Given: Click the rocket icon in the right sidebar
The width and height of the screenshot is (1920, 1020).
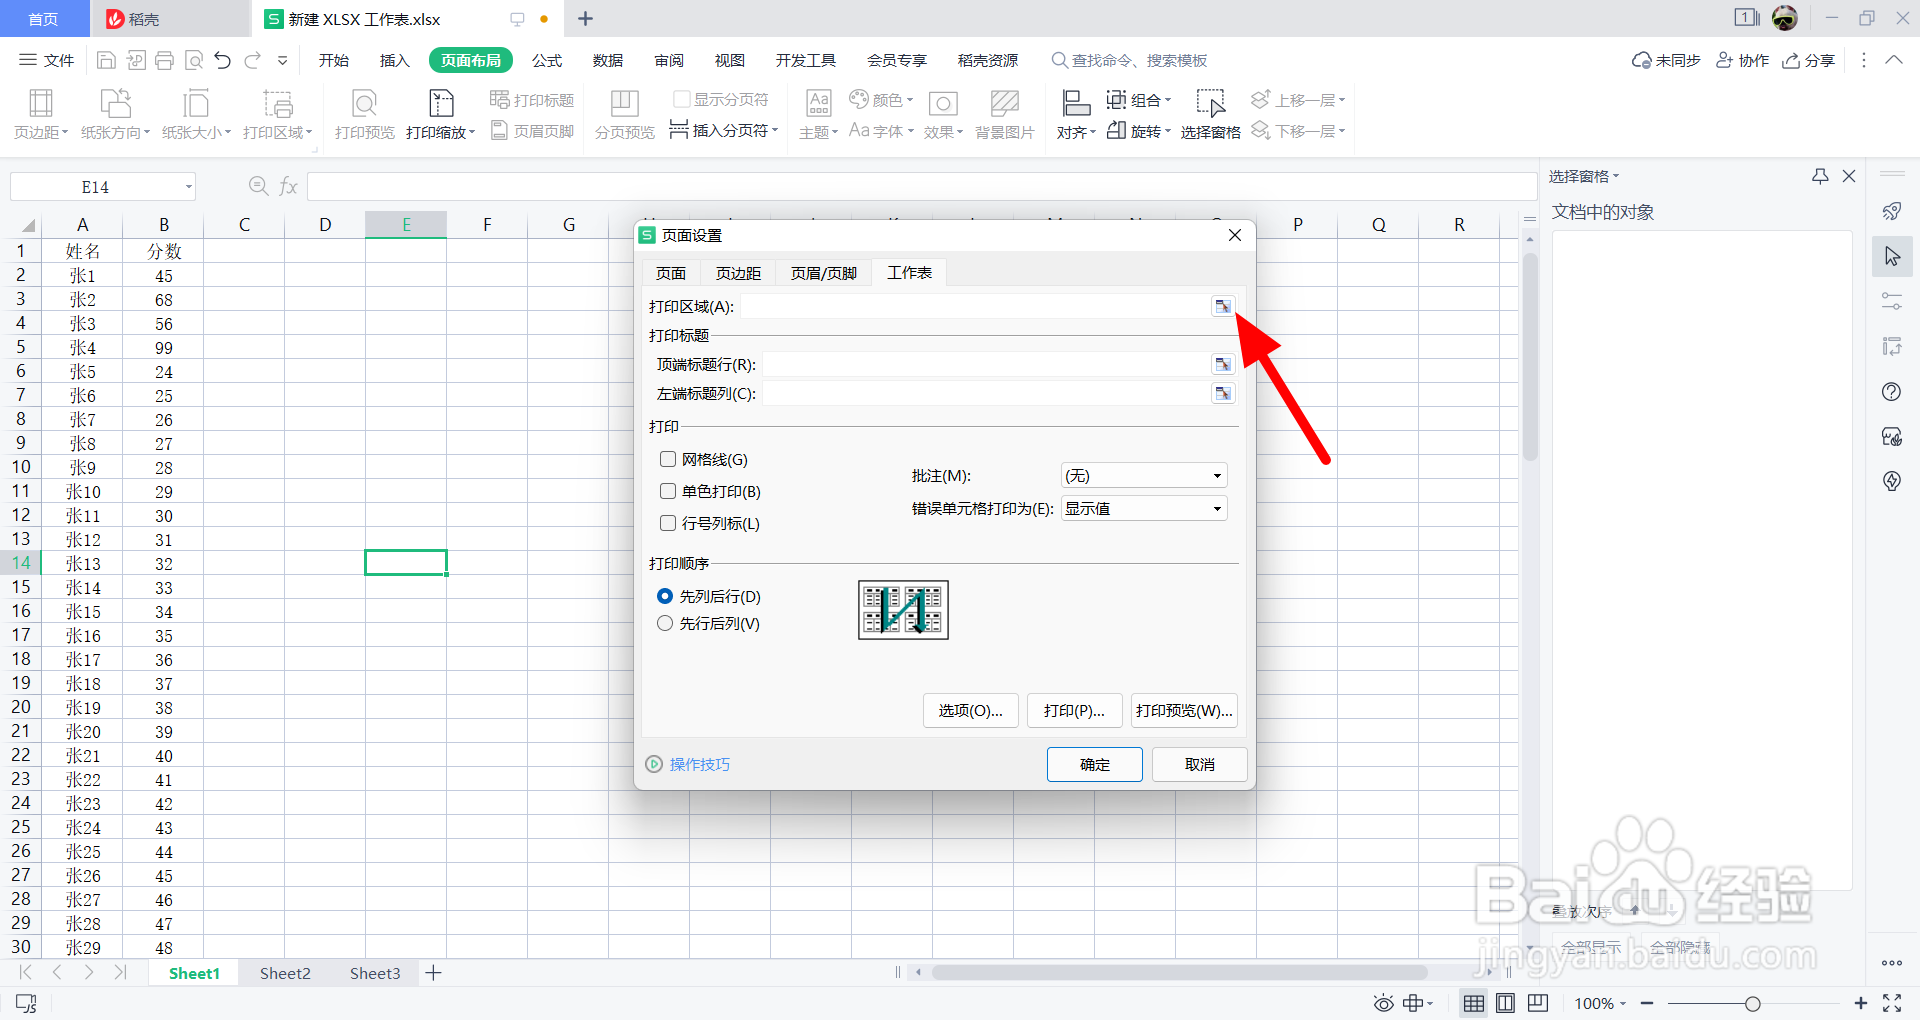Looking at the screenshot, I should tap(1891, 212).
